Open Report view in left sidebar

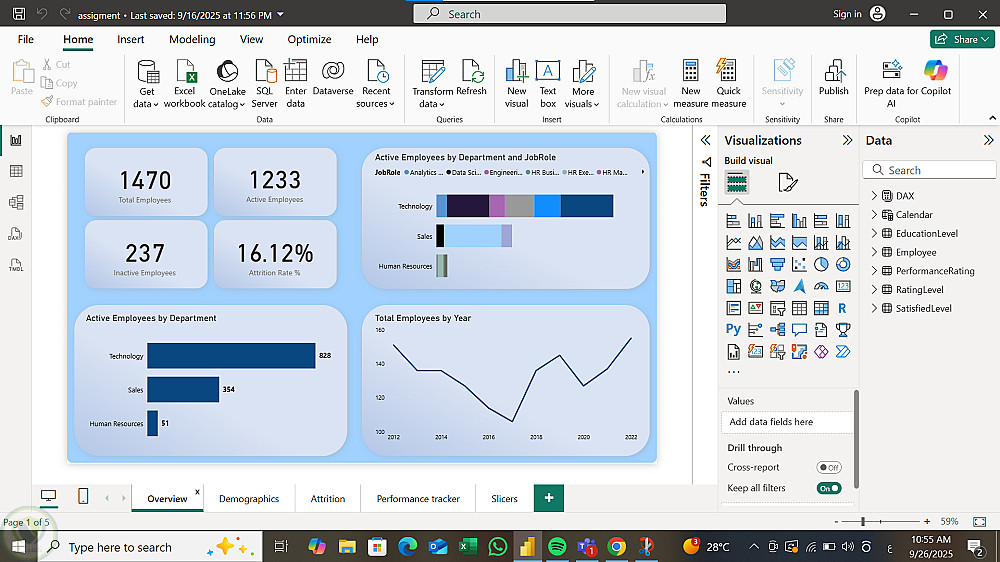(16, 140)
